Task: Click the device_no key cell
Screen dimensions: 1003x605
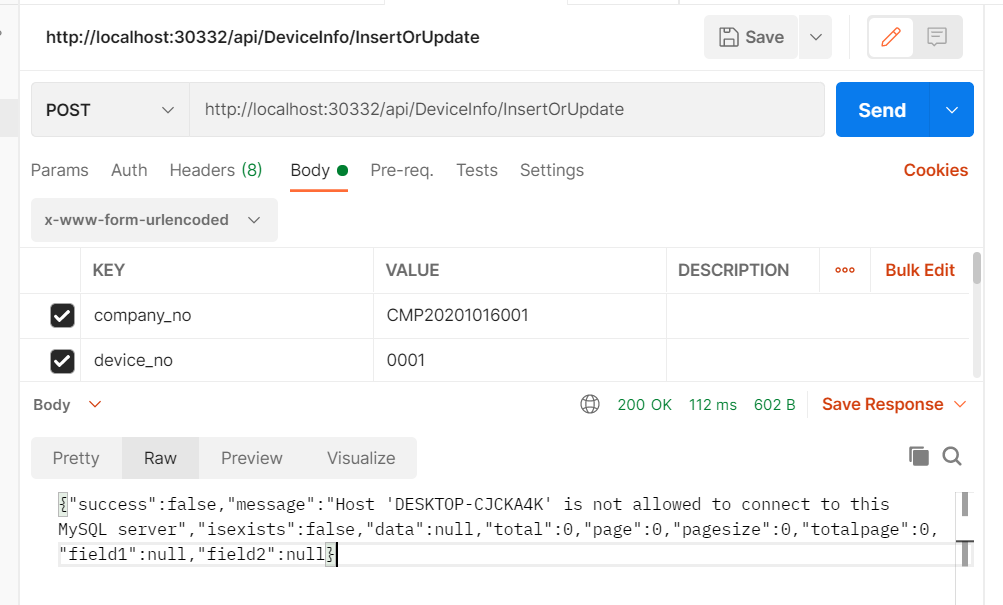Action: [227, 361]
